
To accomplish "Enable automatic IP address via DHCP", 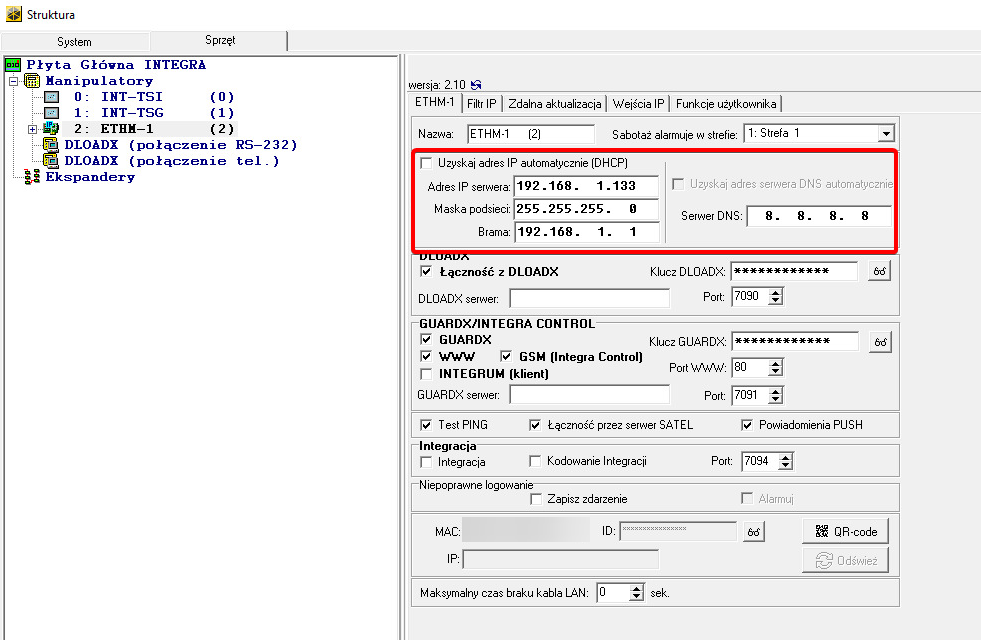I will pos(427,163).
